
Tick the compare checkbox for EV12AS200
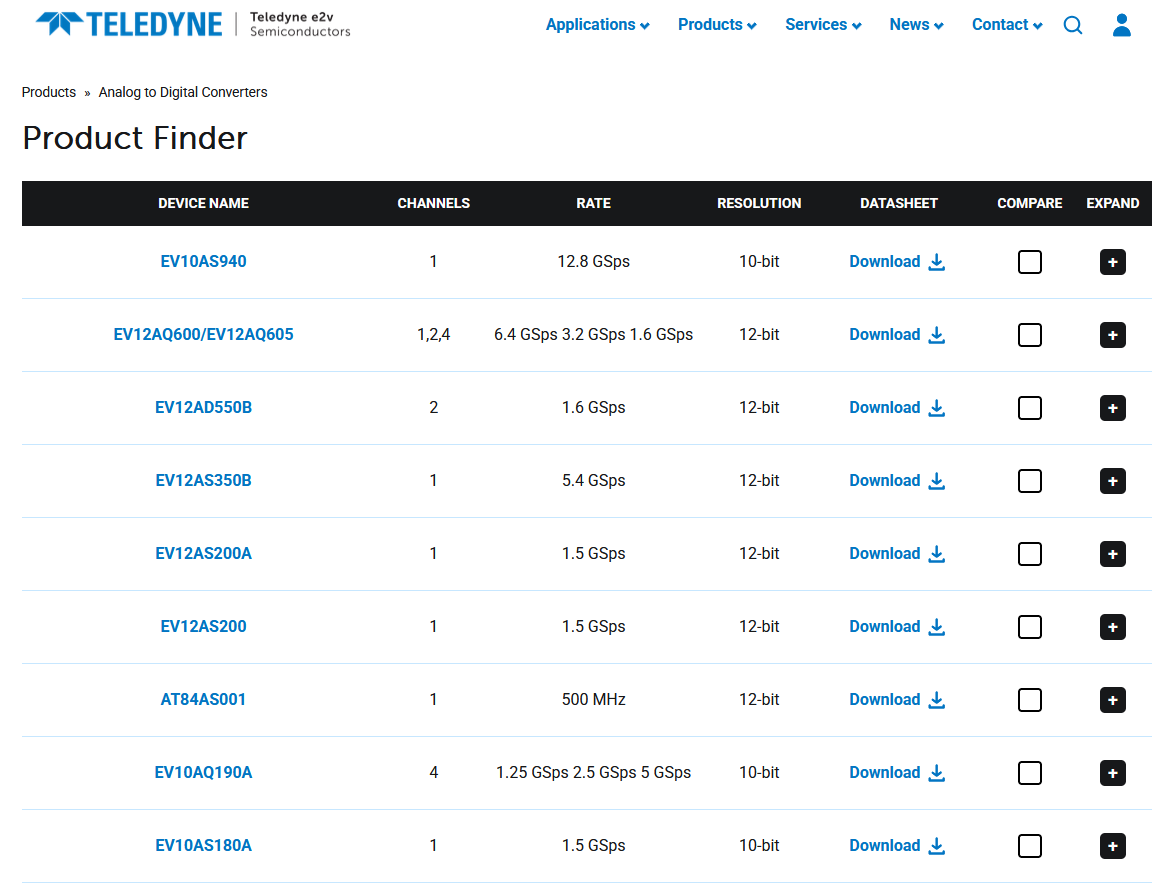[x=1029, y=627]
